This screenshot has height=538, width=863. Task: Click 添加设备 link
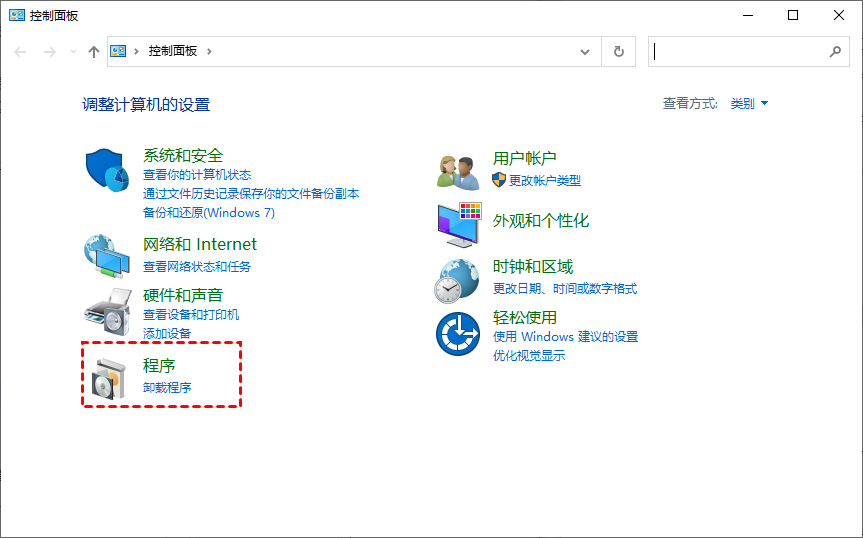tap(167, 333)
